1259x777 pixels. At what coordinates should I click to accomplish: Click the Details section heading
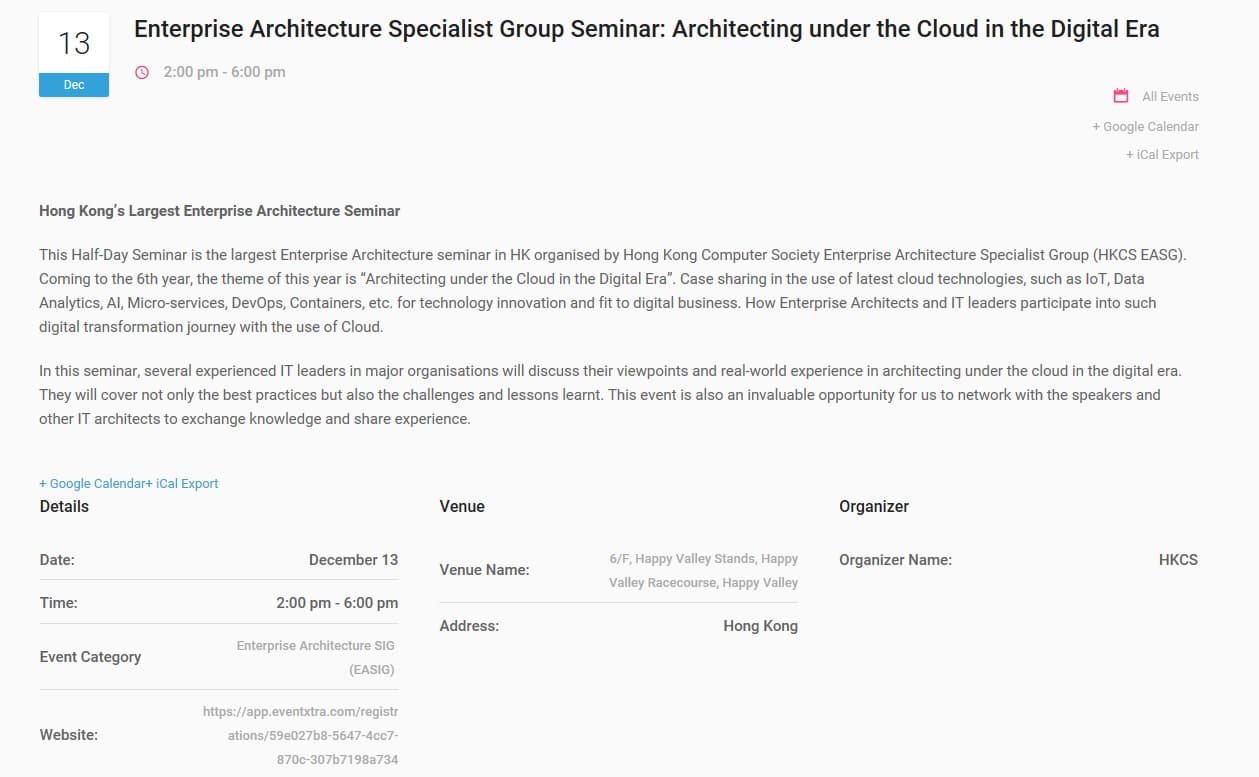[64, 507]
